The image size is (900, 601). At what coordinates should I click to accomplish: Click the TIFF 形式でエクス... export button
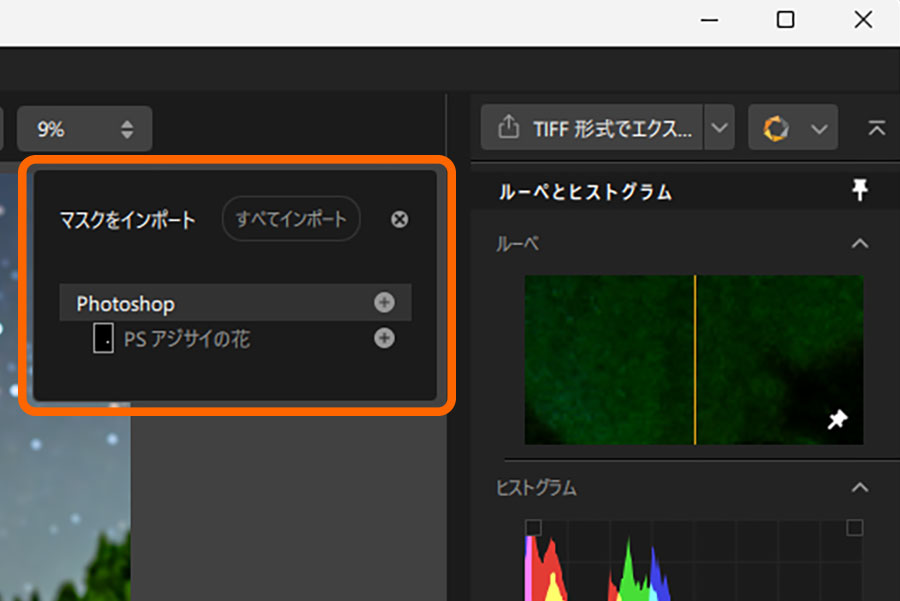592,127
